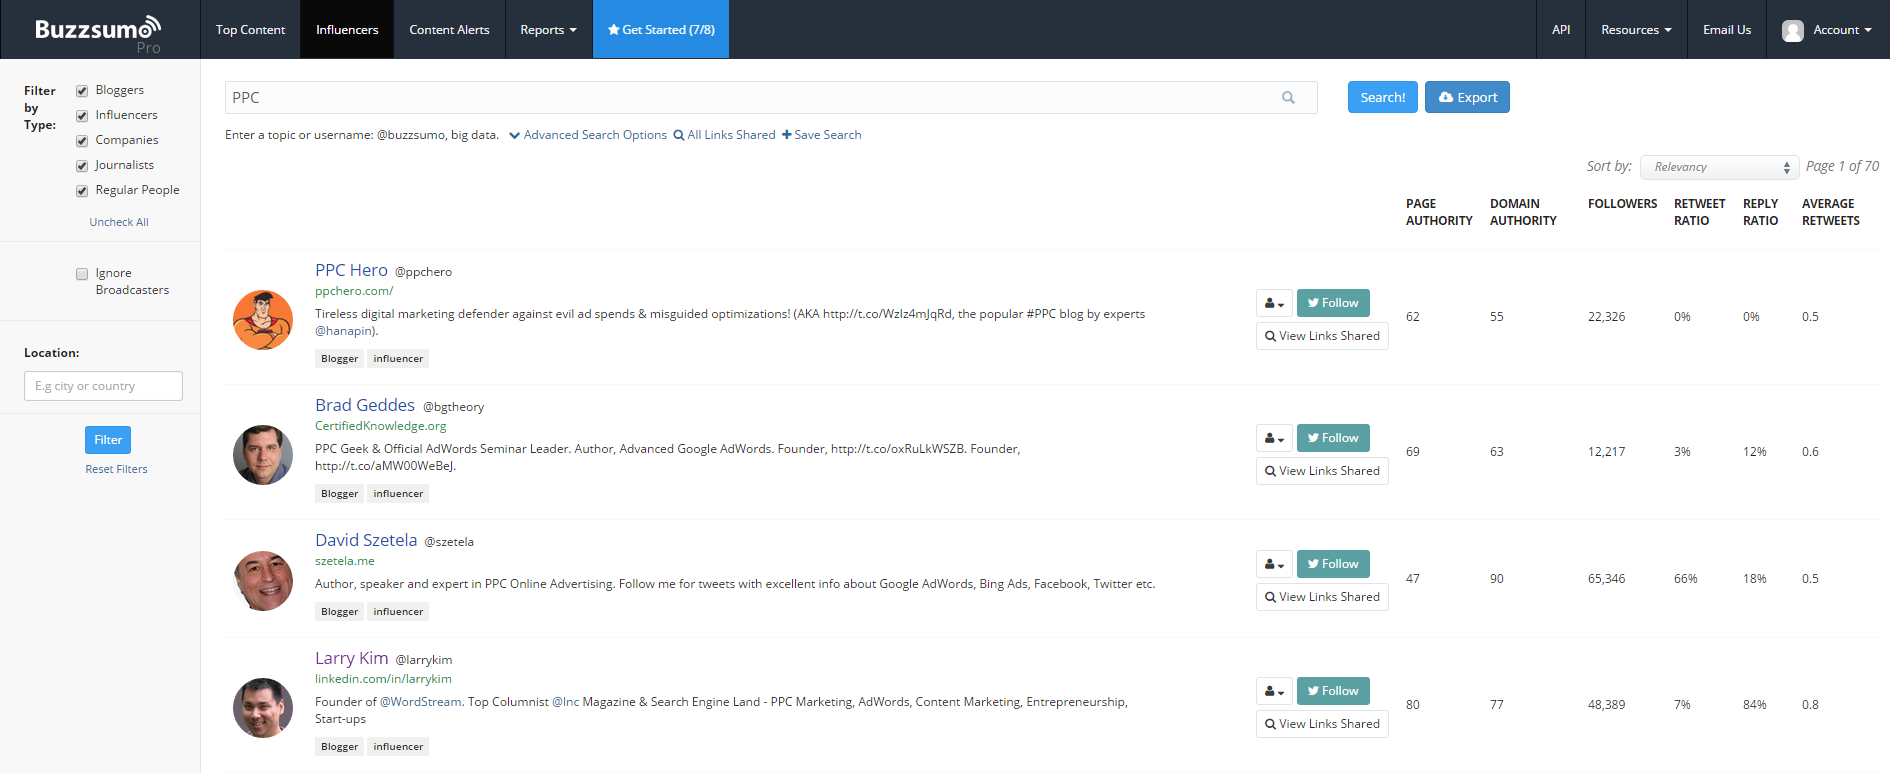Click the Export button
The image size is (1890, 773).
1467,97
